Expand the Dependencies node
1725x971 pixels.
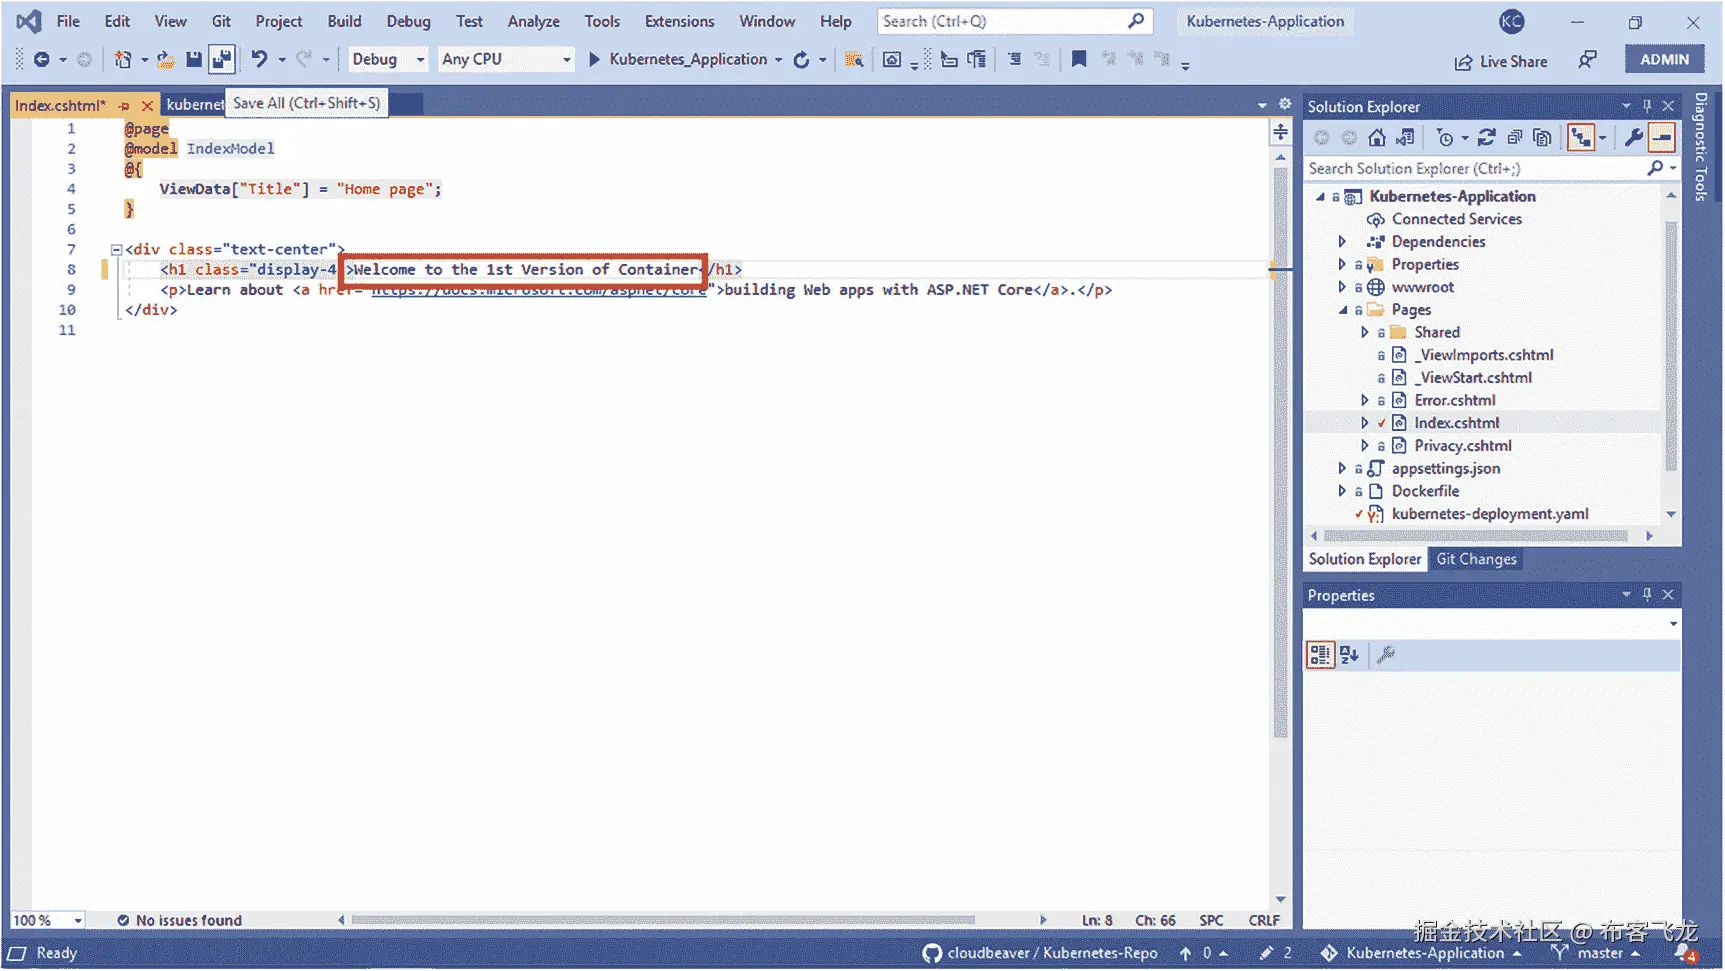(x=1342, y=242)
